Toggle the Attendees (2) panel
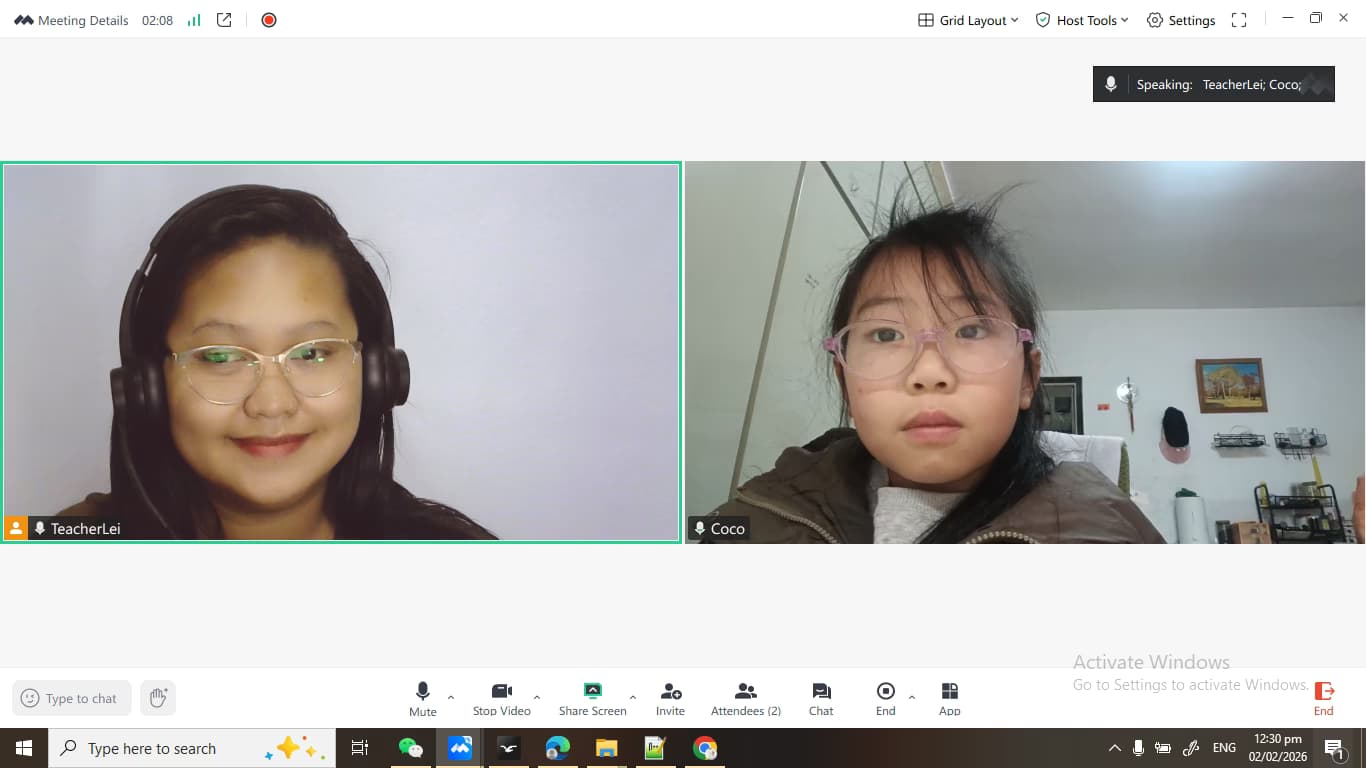This screenshot has height=768, width=1366. 745,698
